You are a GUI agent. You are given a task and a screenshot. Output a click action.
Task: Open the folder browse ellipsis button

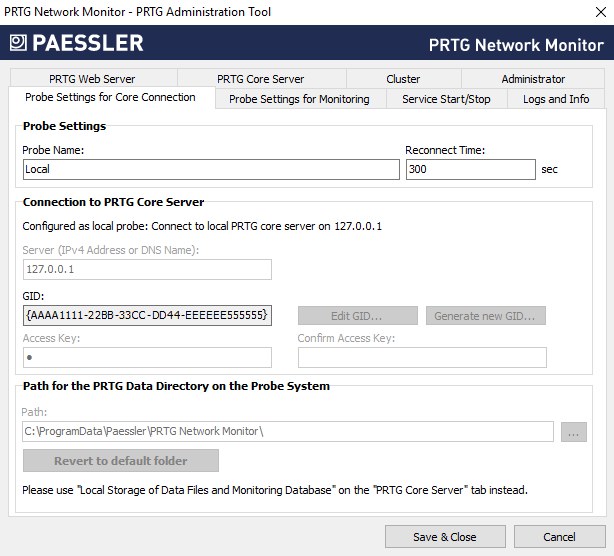[x=574, y=432]
